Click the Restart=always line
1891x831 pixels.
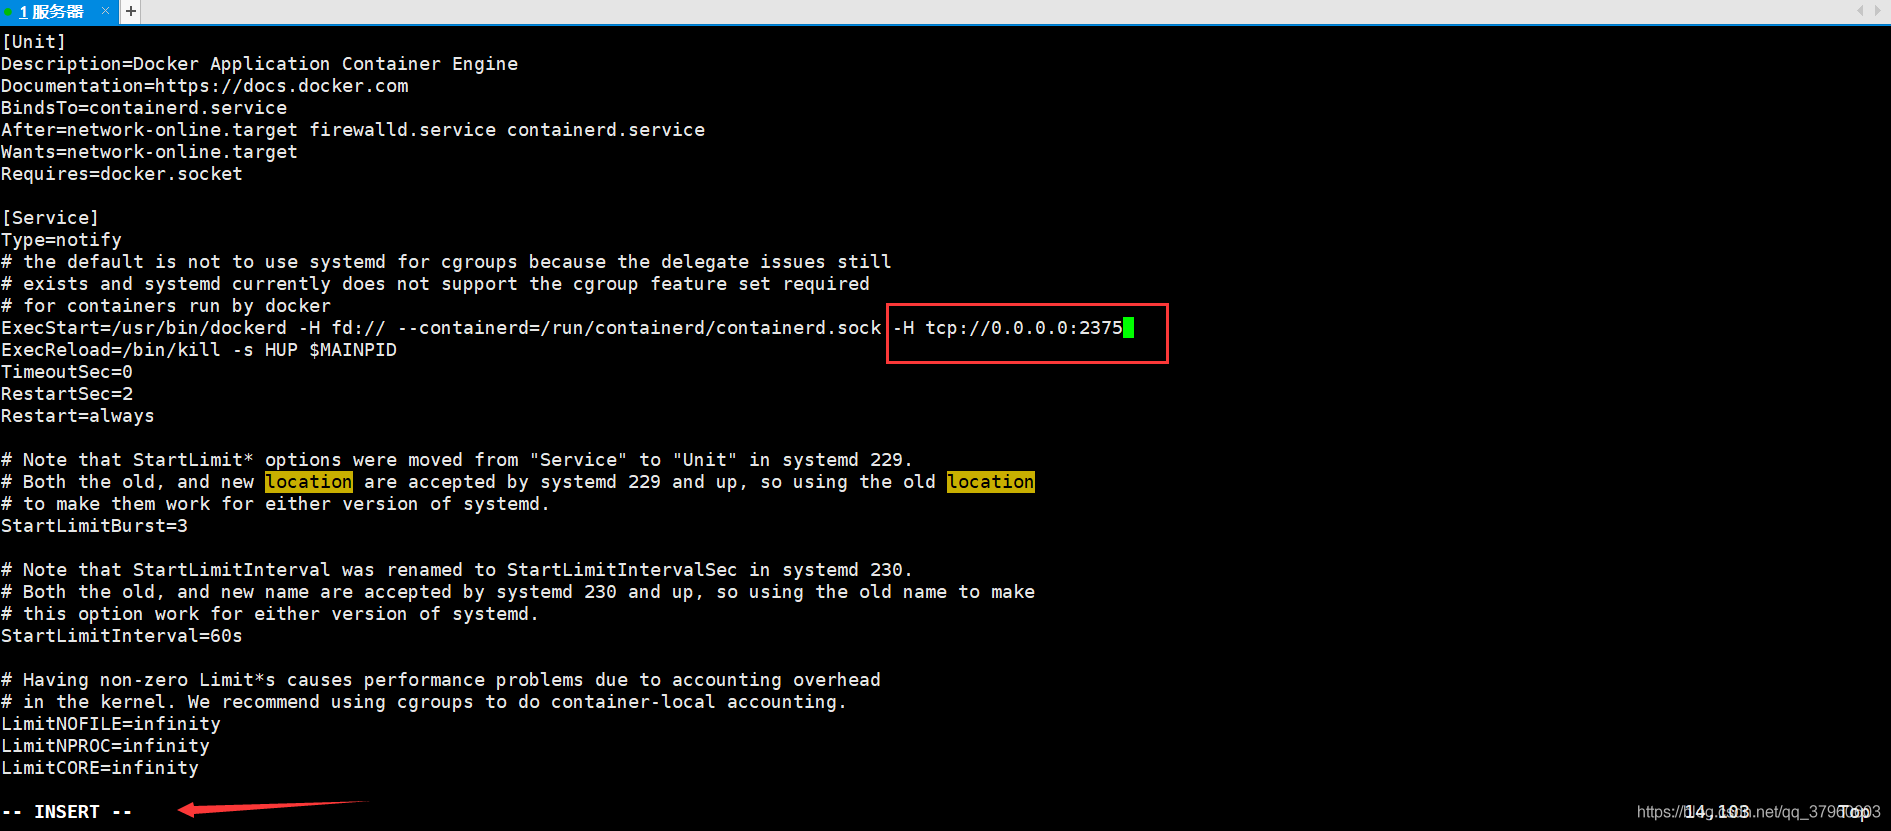tap(78, 416)
